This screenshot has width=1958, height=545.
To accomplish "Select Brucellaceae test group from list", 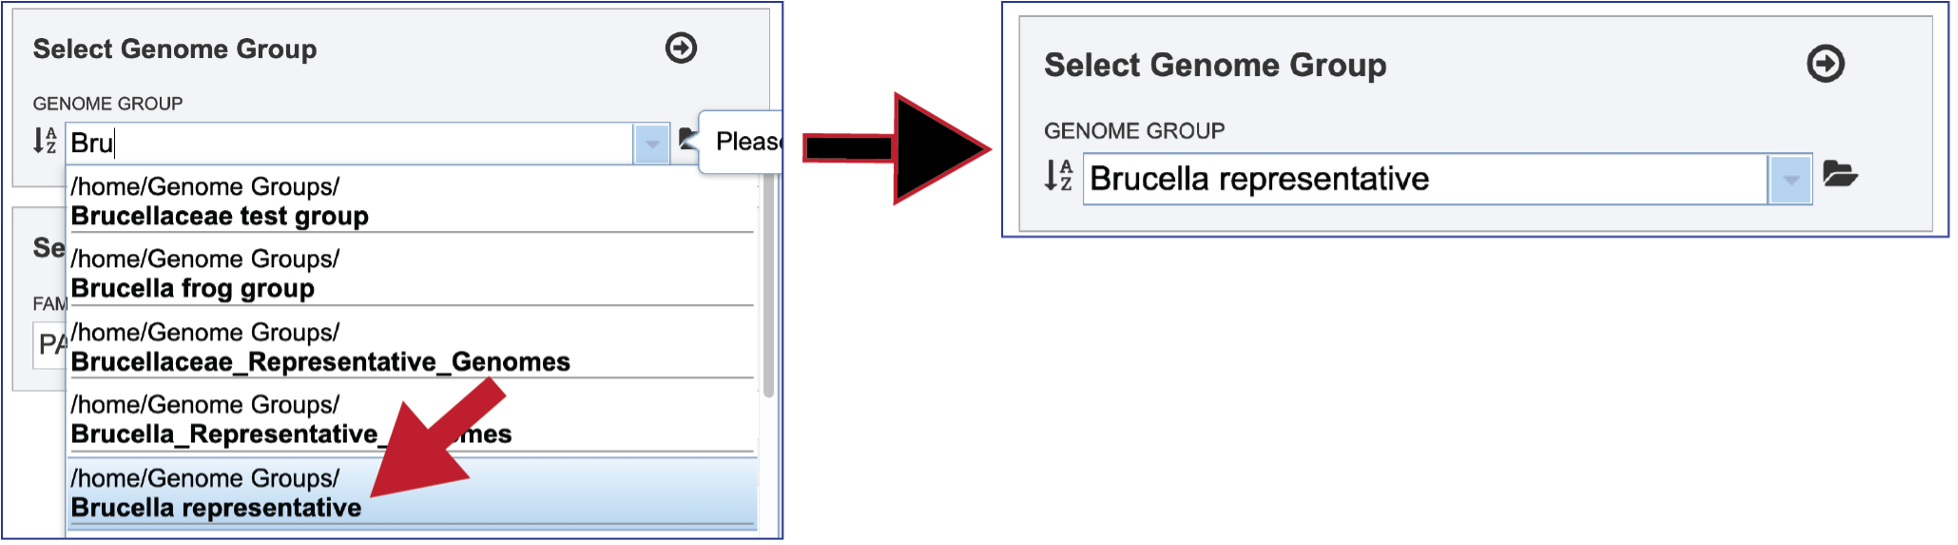I will pos(411,201).
